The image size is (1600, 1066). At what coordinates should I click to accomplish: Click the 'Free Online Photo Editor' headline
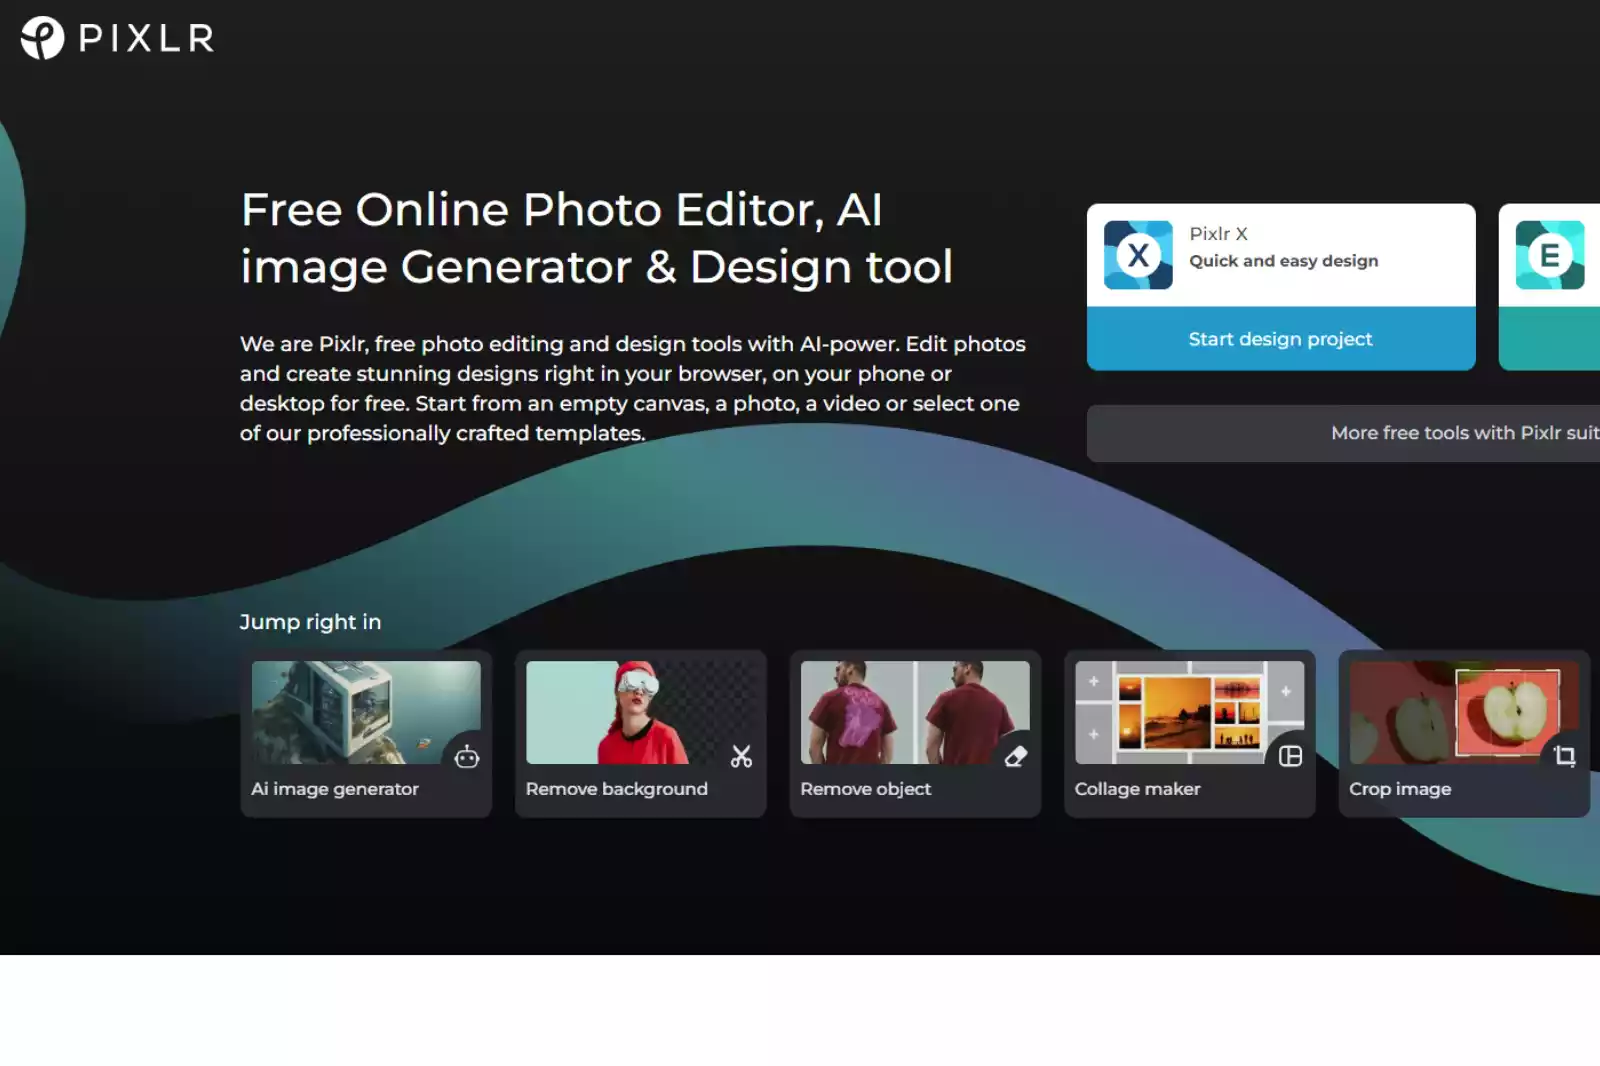point(597,238)
